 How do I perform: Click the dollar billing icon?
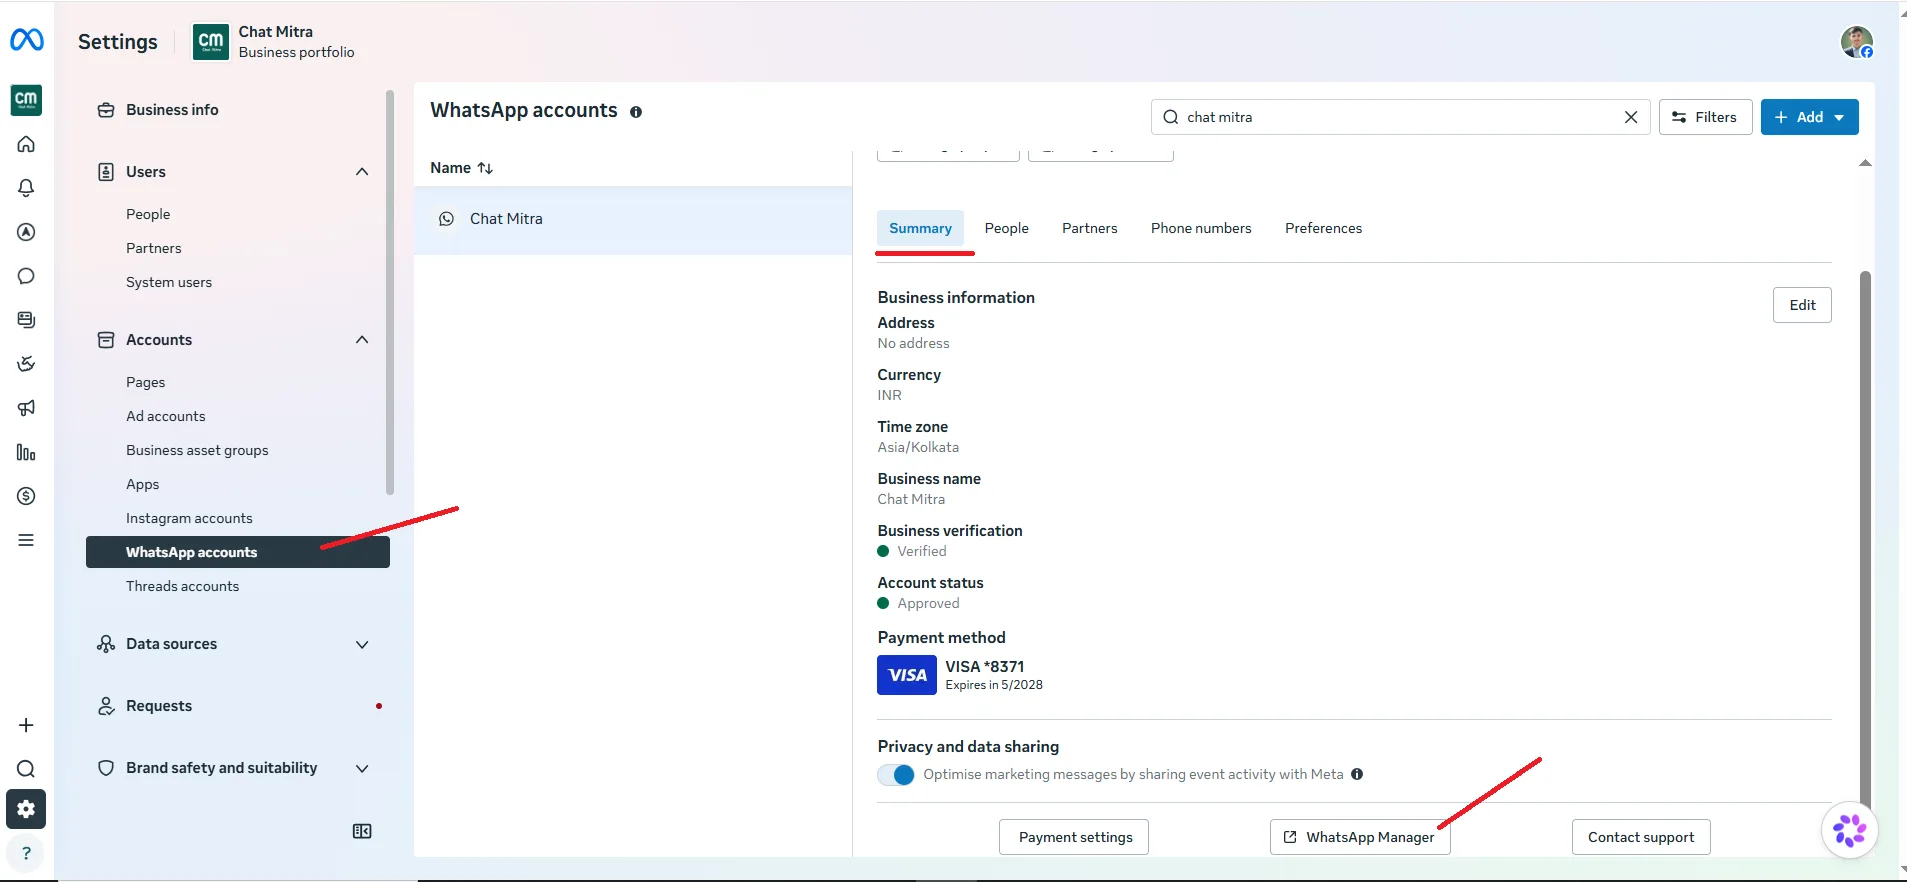tap(26, 496)
